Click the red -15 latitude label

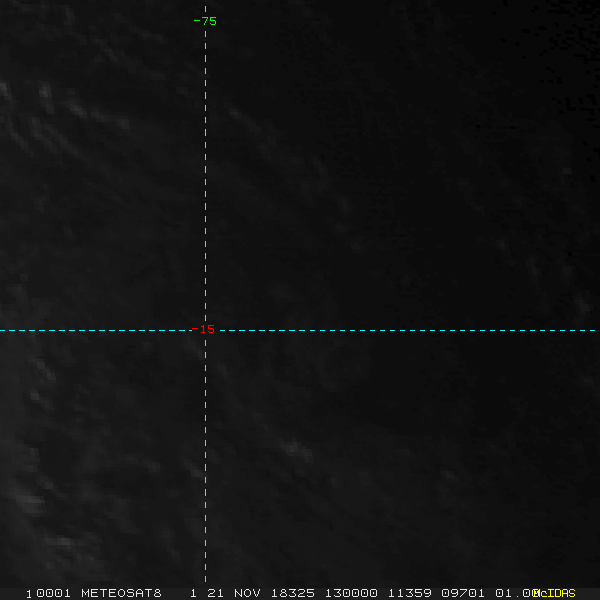point(204,329)
